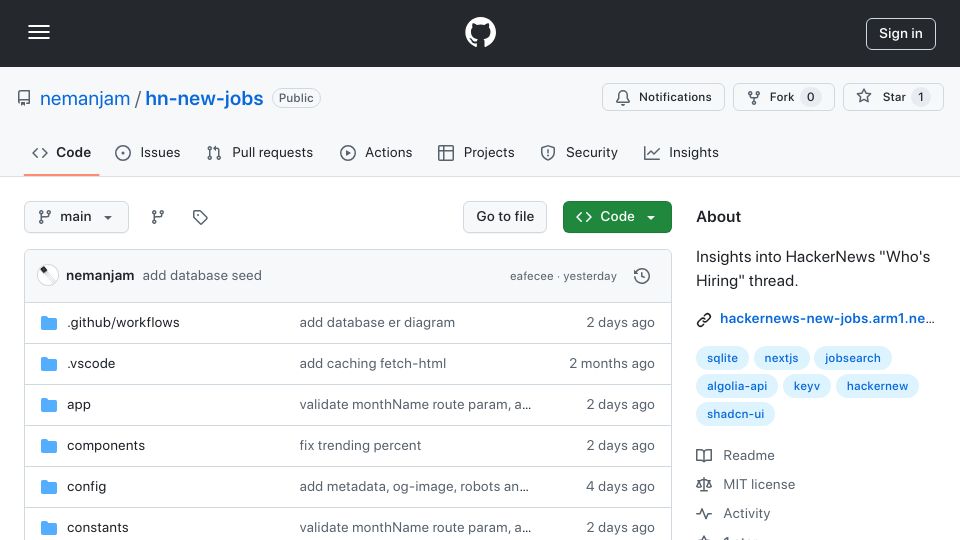Image resolution: width=960 pixels, height=540 pixels.
Task: Switch to the Issues tab
Action: pos(148,152)
